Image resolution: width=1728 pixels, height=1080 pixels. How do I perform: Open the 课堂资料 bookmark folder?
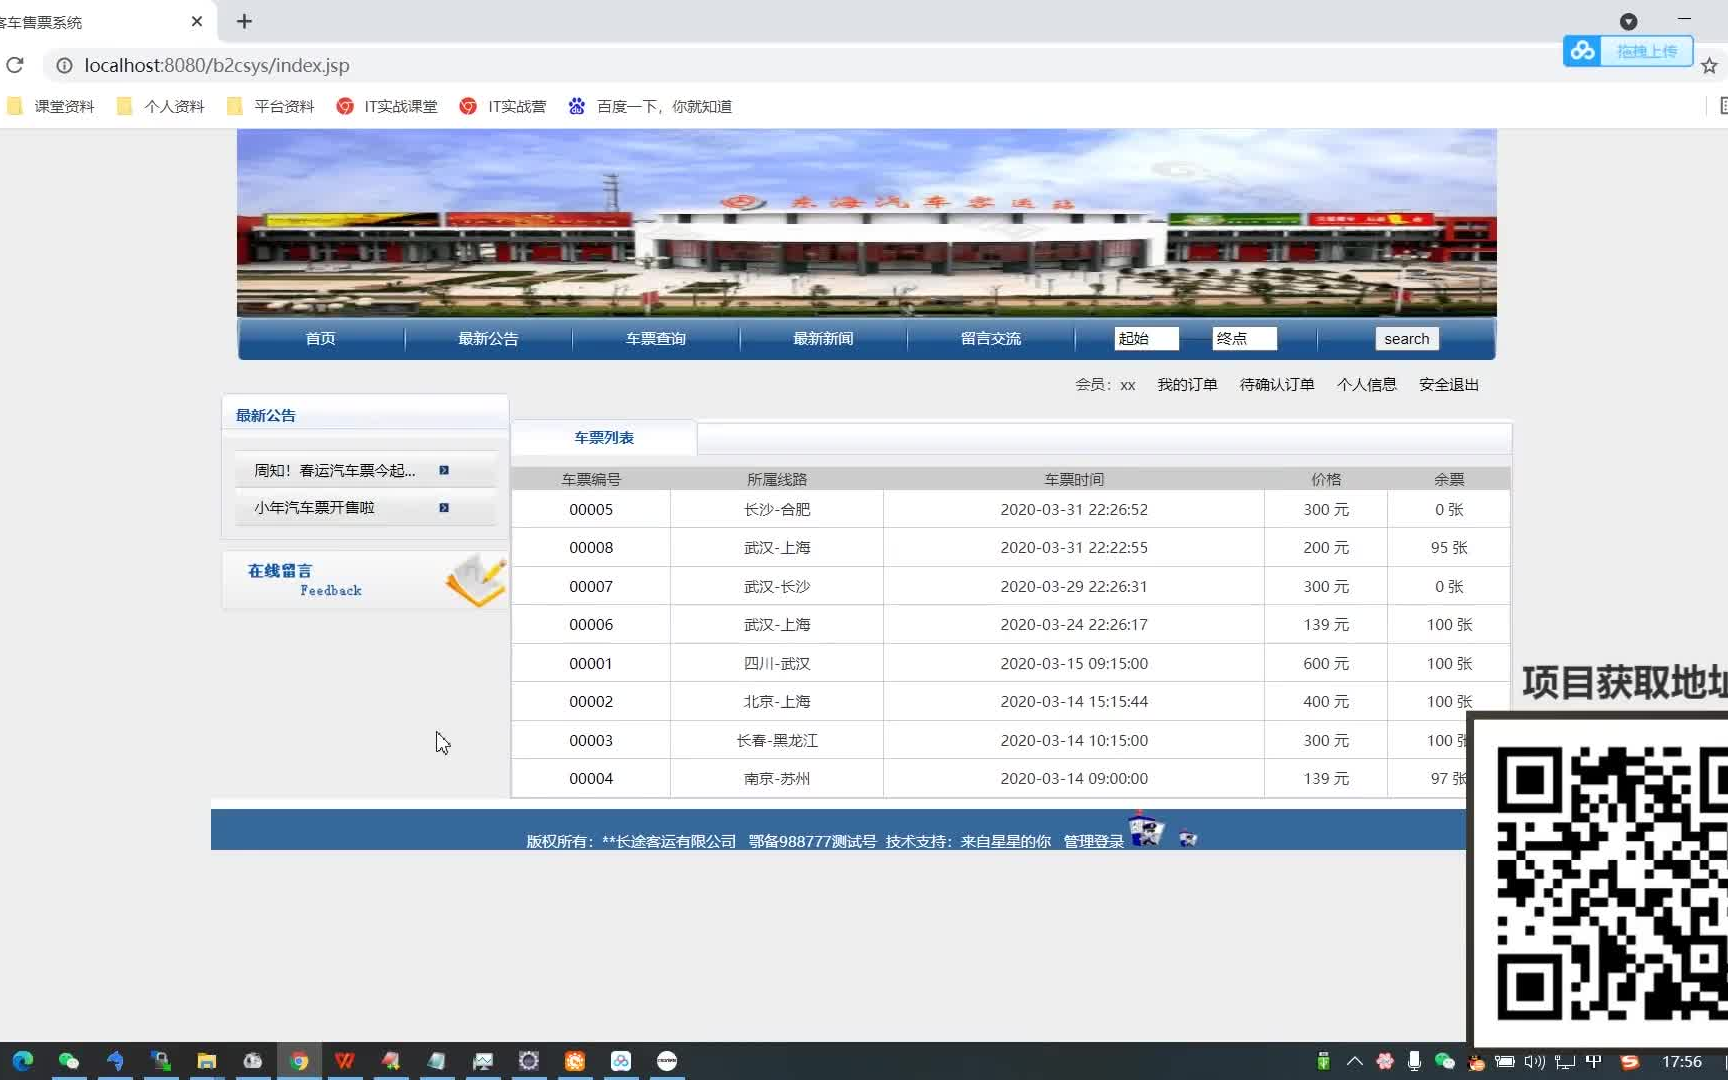coord(51,106)
